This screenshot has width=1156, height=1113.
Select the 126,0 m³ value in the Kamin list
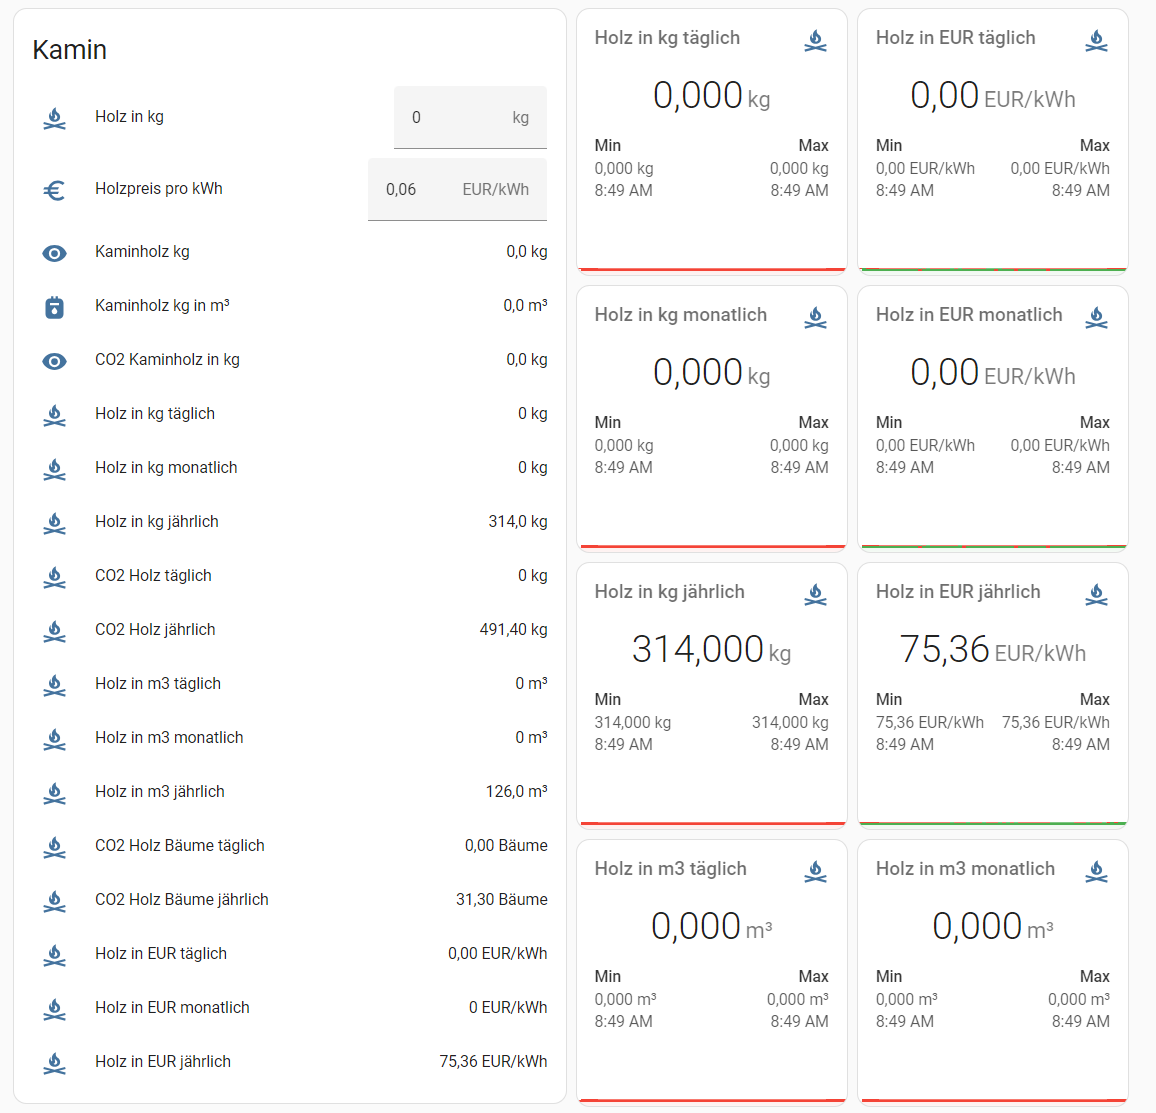516,792
